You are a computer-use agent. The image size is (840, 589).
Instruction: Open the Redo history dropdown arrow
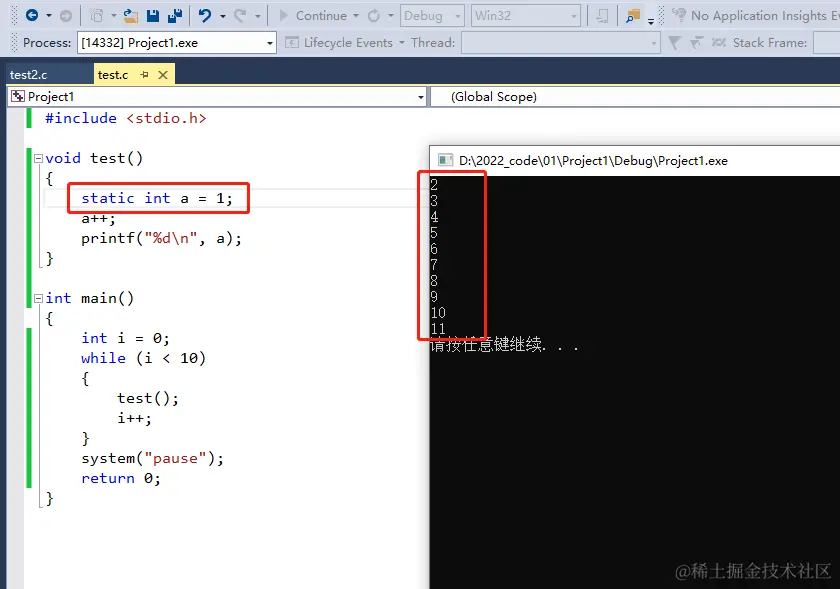tap(258, 16)
